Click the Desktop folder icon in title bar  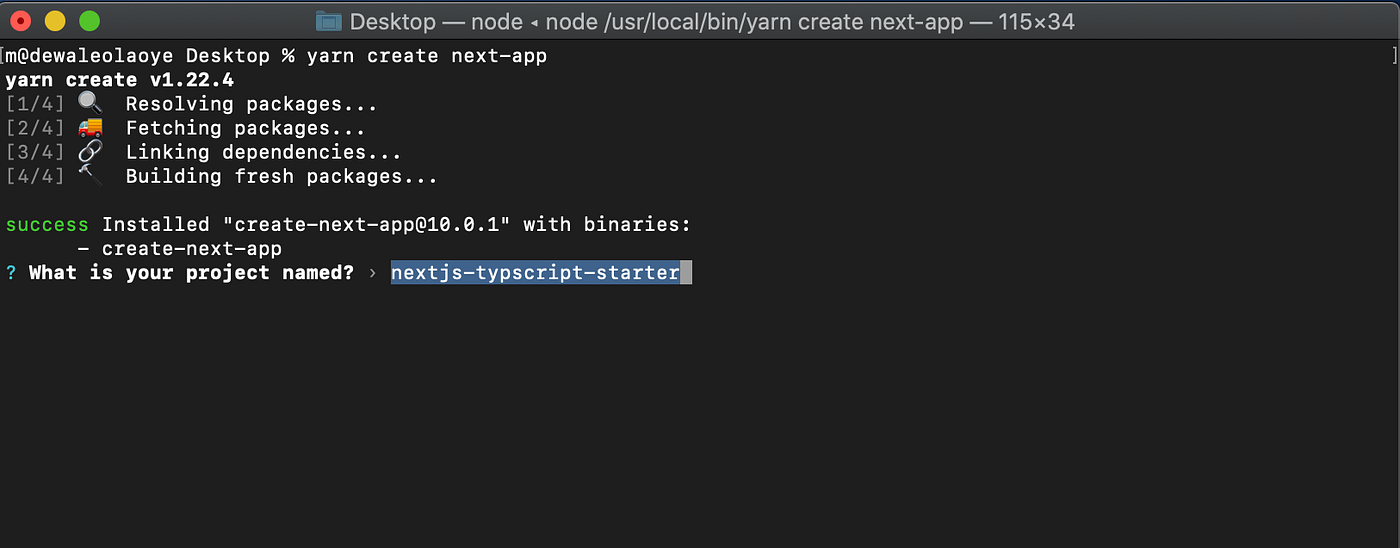tap(328, 21)
